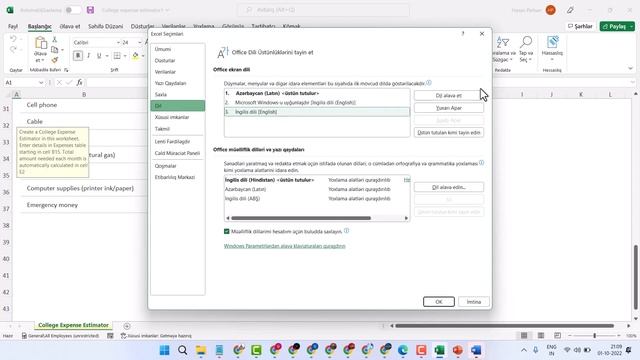
Task: Toggle Italic formatting button
Action: [89, 56]
